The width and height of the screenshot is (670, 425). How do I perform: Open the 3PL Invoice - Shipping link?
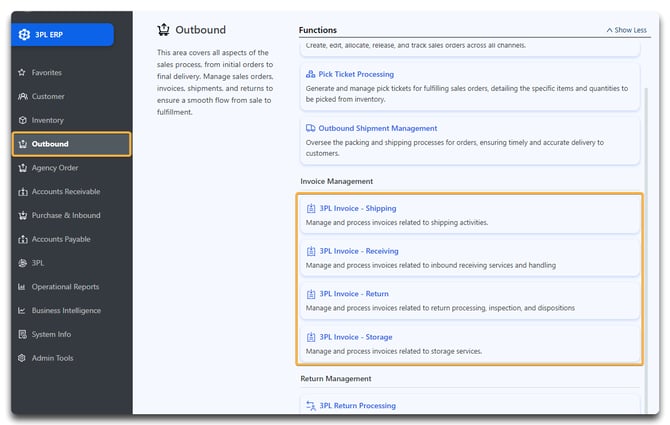[x=357, y=209]
